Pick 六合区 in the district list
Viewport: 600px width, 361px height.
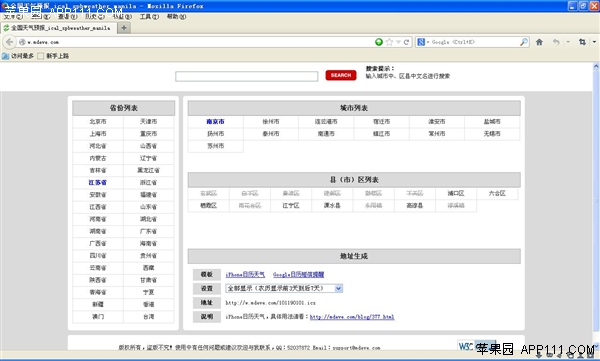point(497,193)
